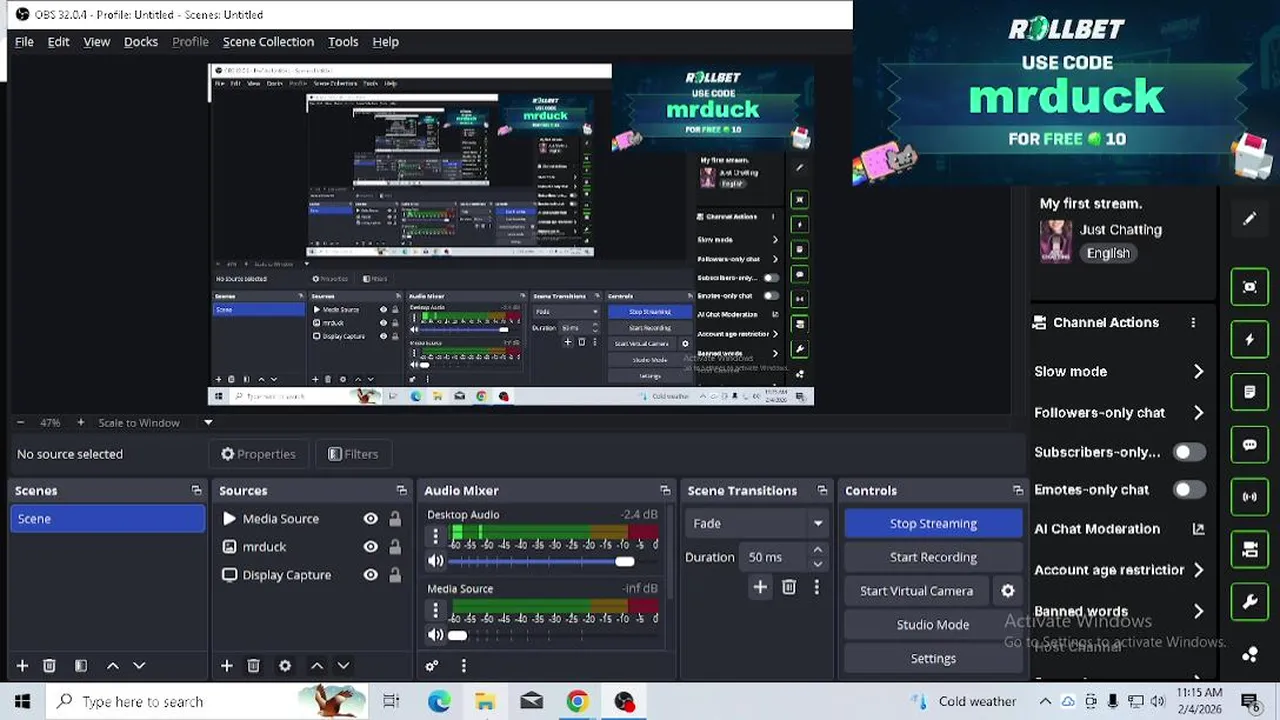Remove selected scene using Scenes trash icon
The image size is (1280, 720).
tap(49, 666)
